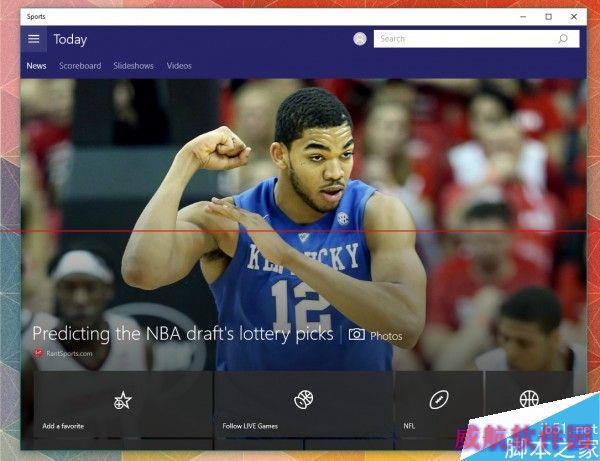Screen dimensions: 600x461
Task: Go to the Videos tab
Action: coord(179,66)
